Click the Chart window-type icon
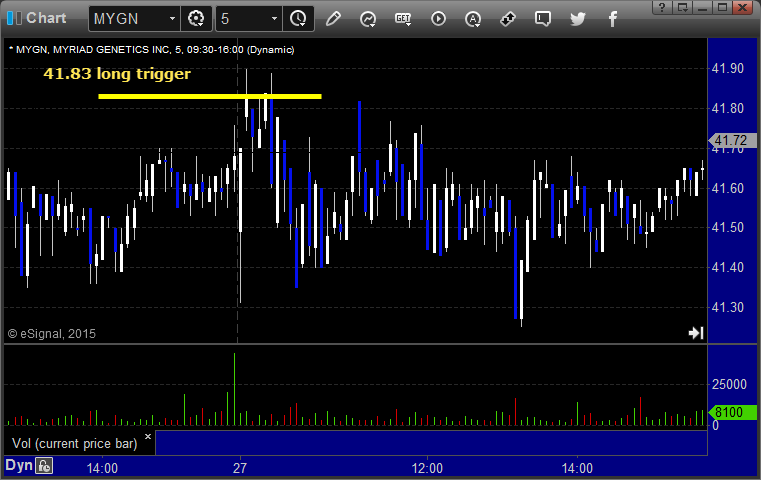761x480 pixels. coord(14,18)
